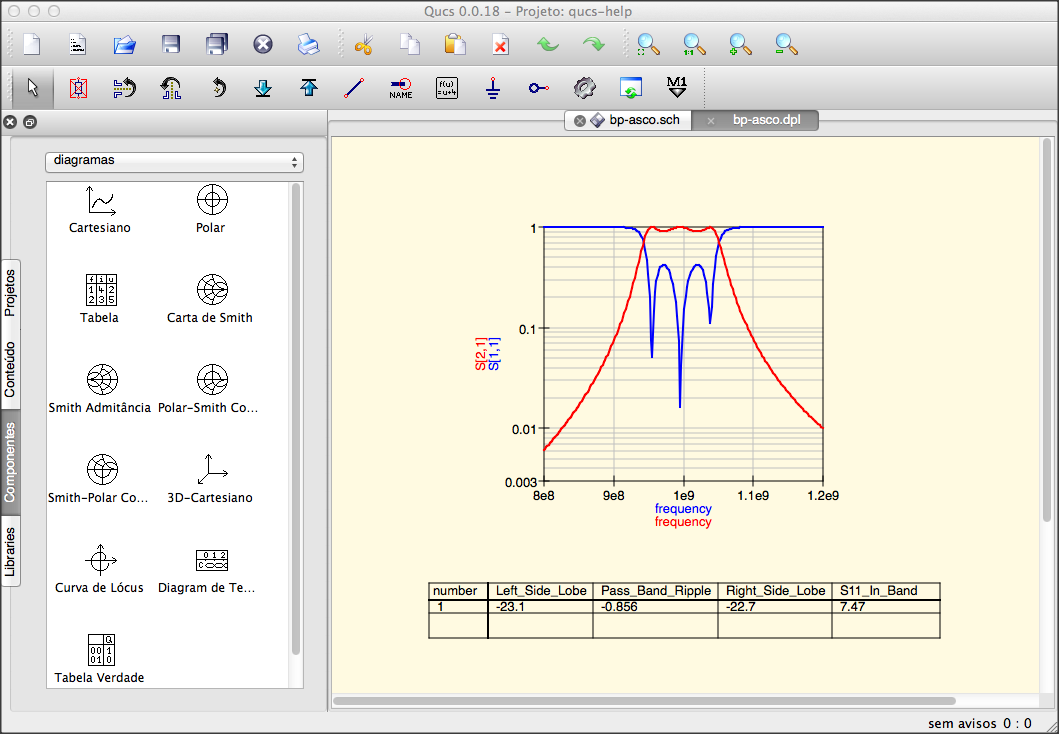This screenshot has width=1059, height=734.
Task: Click the ground symbol toolbar icon
Action: pyautogui.click(x=493, y=88)
